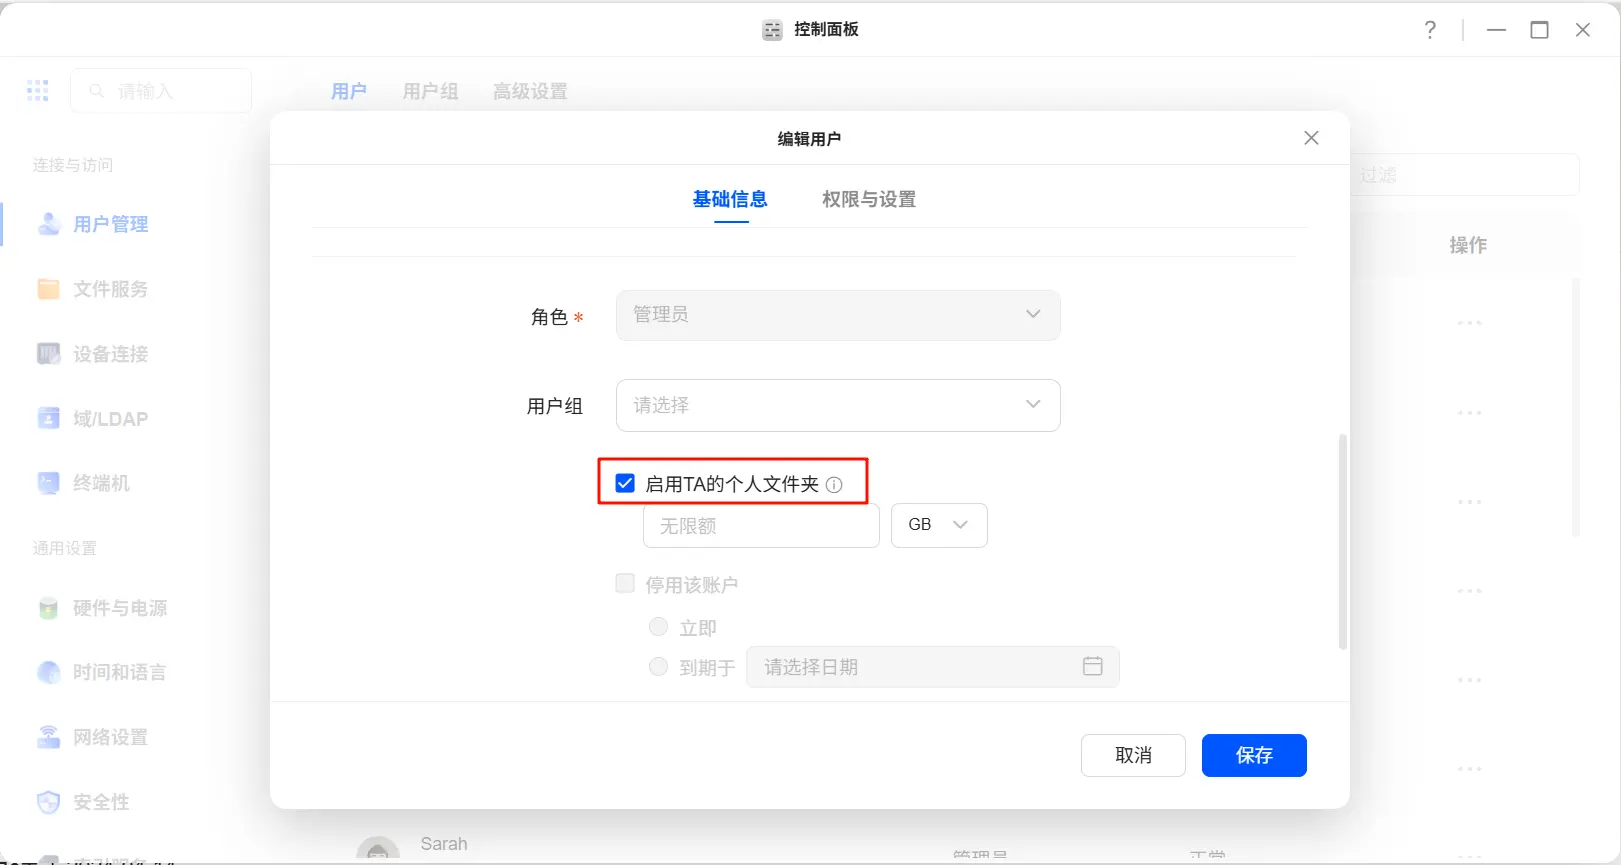Click the 用户管理 sidebar icon
1621x865 pixels.
point(48,224)
